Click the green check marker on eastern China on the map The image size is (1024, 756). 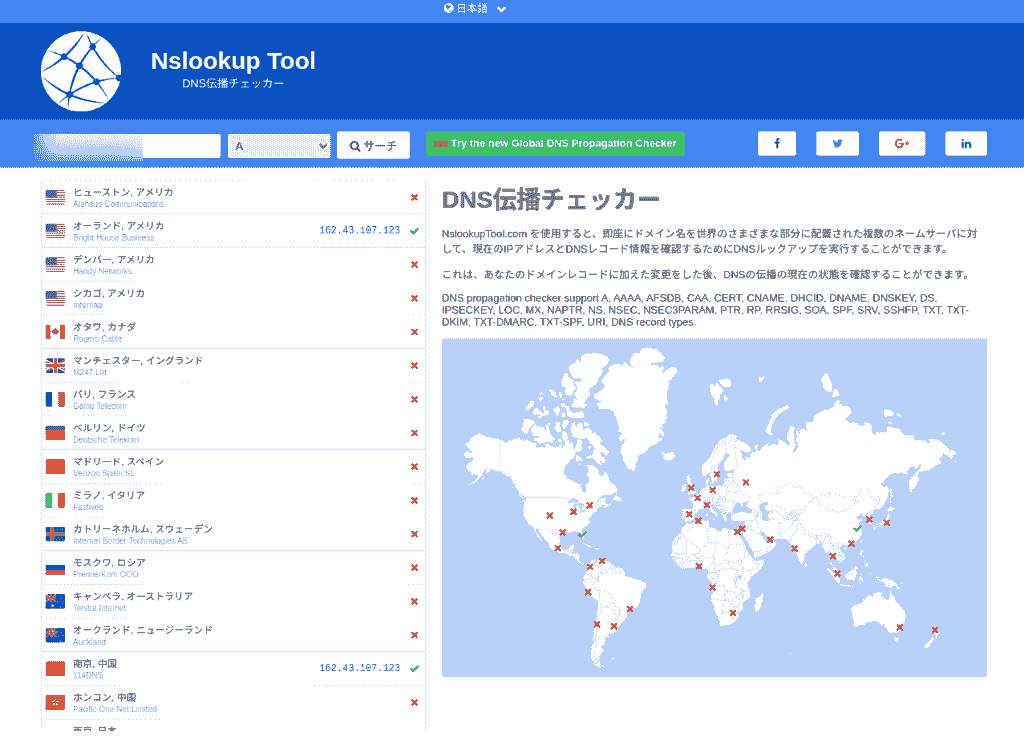coord(857,528)
